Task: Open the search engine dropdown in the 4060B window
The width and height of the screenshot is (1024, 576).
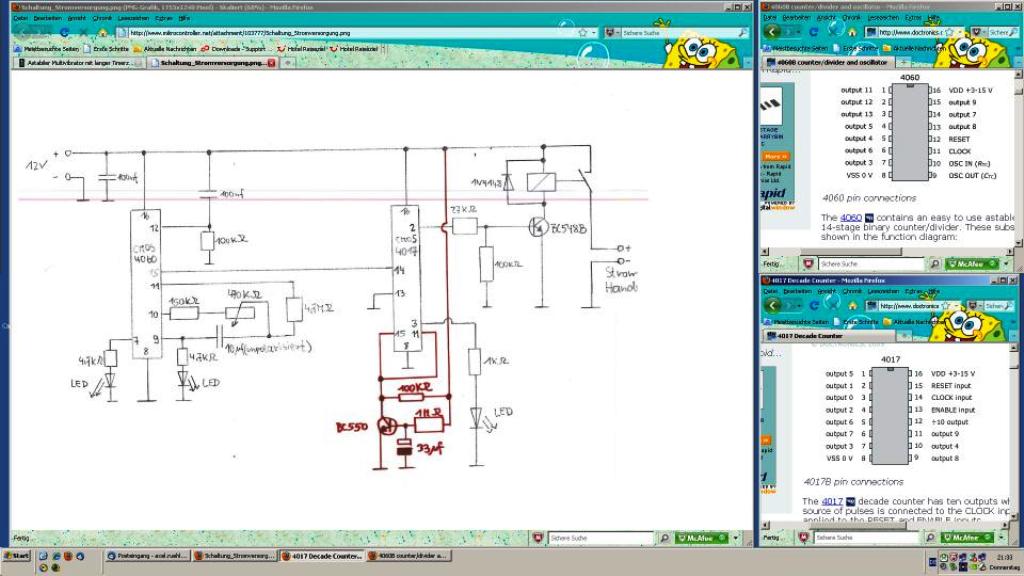Action: 984,32
